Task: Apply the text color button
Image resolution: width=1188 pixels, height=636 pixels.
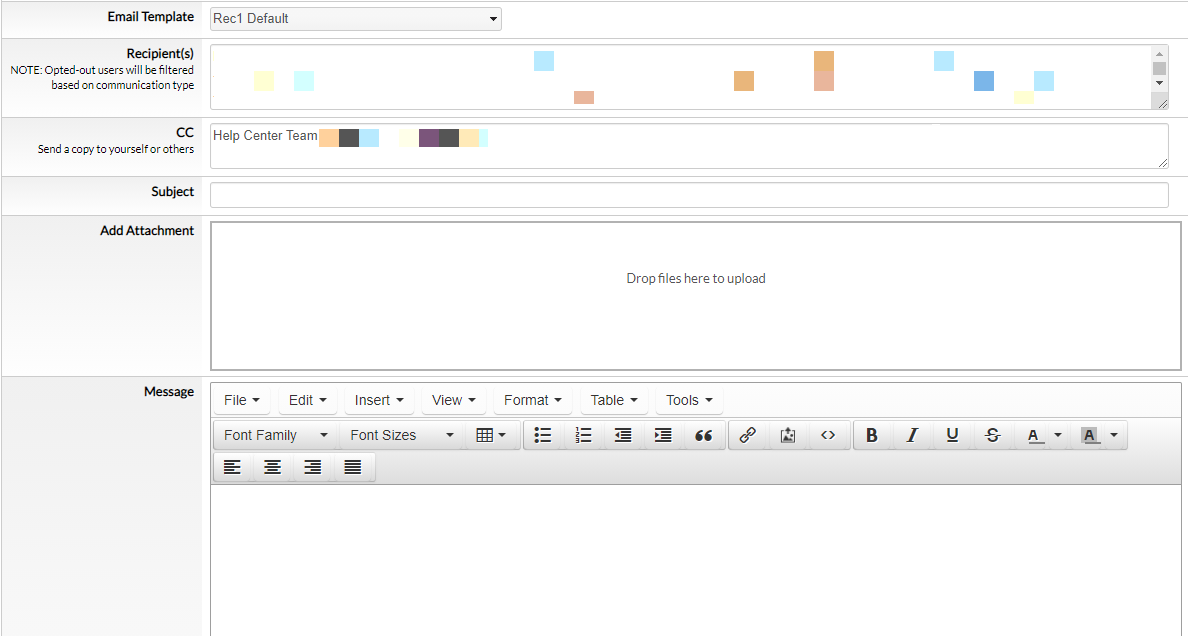Action: pos(1033,435)
